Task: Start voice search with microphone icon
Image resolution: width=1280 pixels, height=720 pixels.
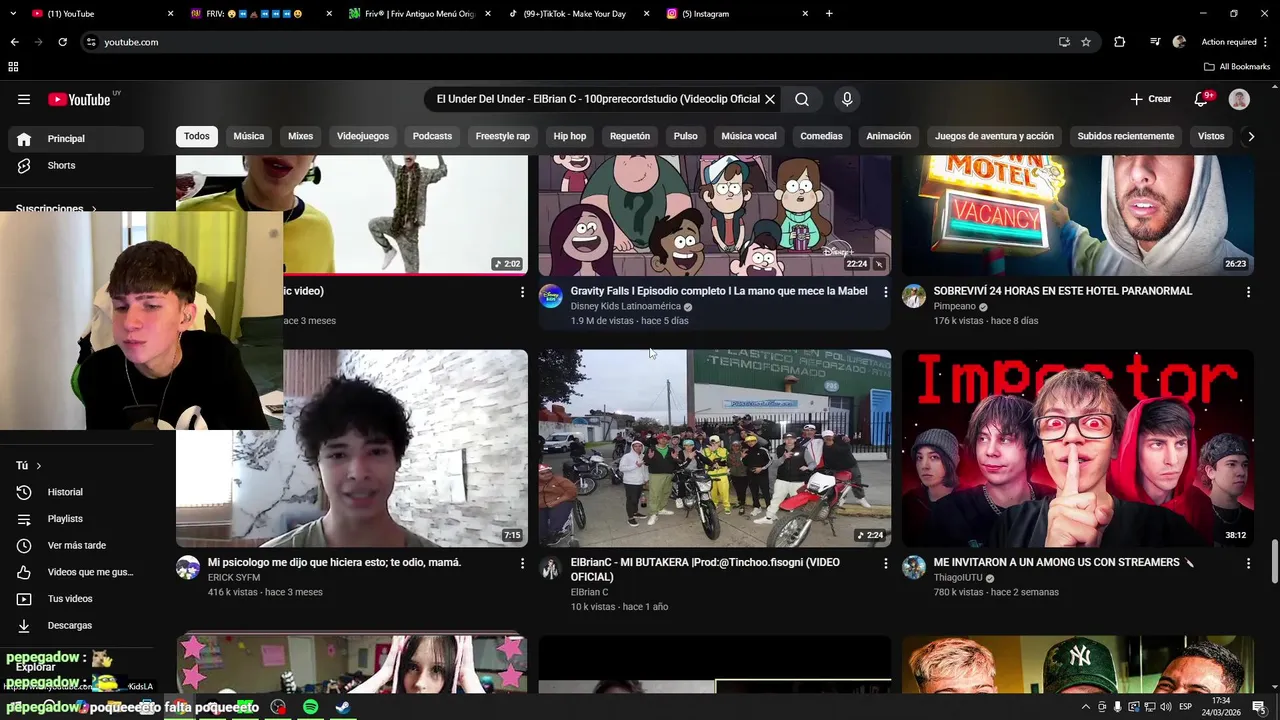Action: click(847, 99)
